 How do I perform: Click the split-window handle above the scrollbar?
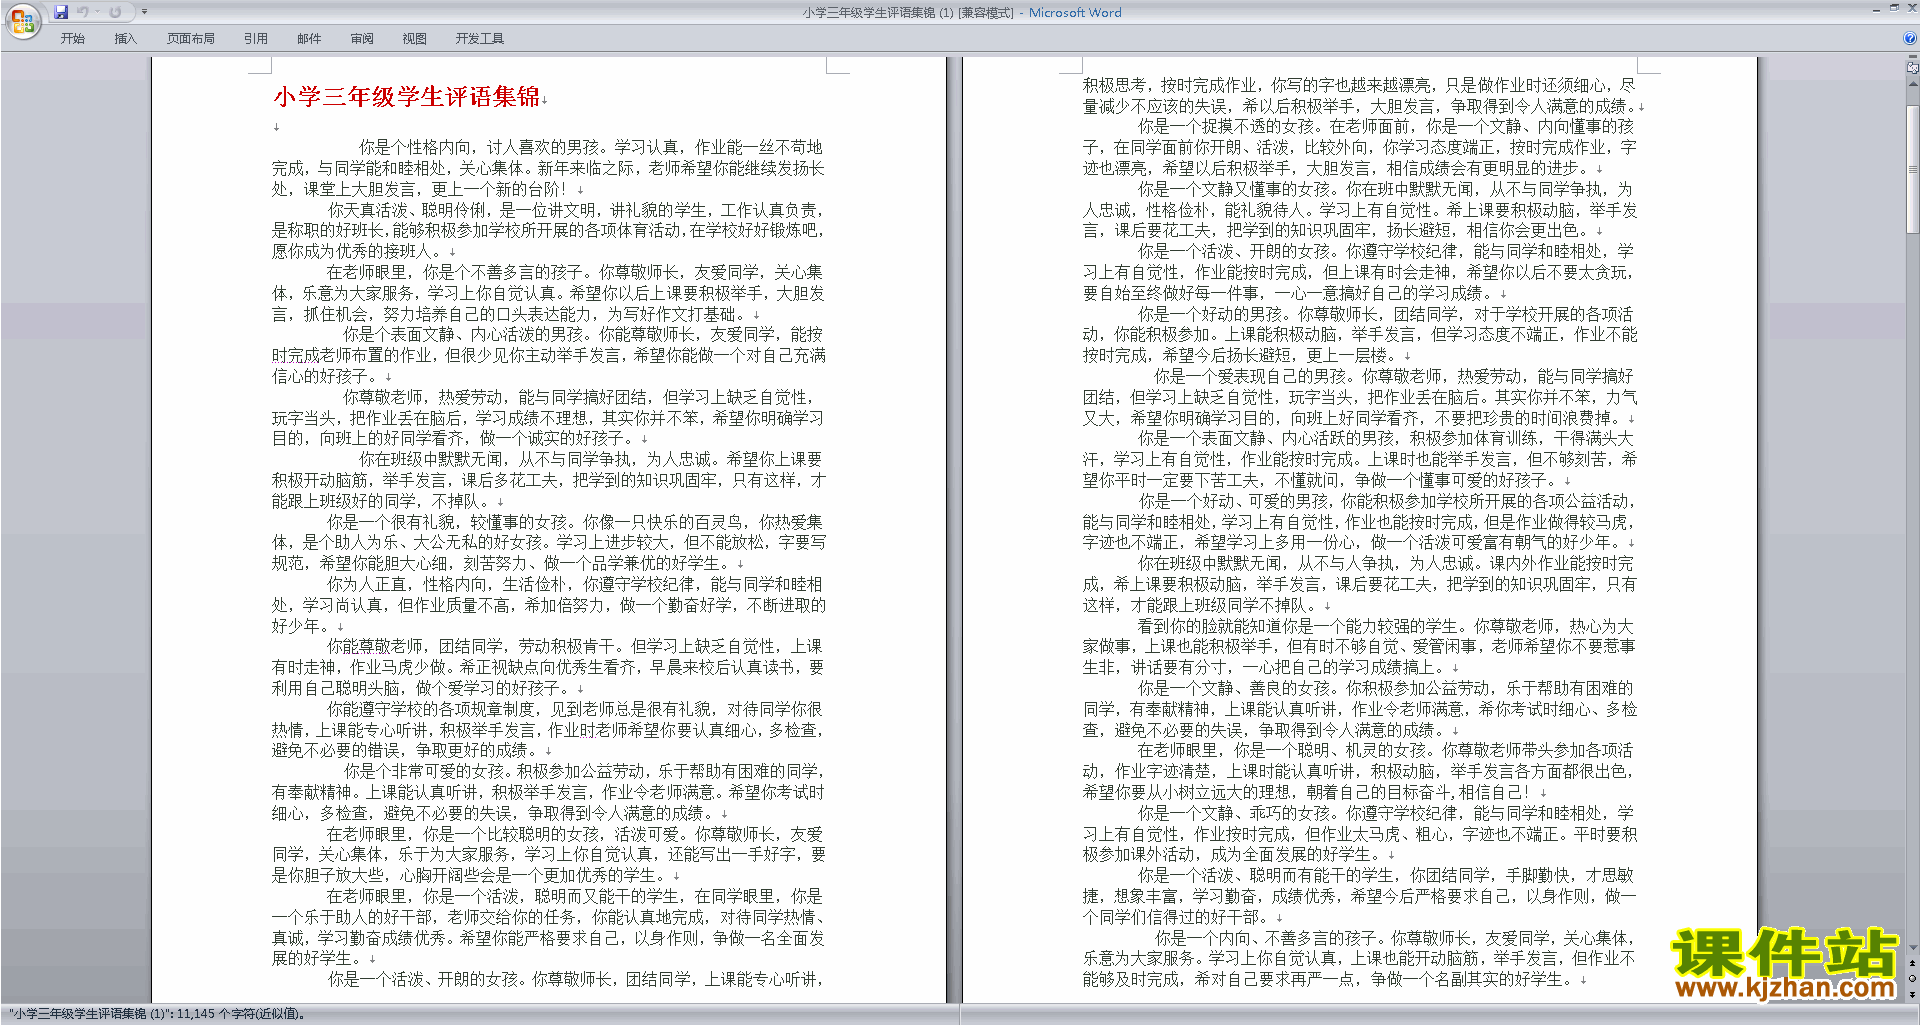[1913, 58]
